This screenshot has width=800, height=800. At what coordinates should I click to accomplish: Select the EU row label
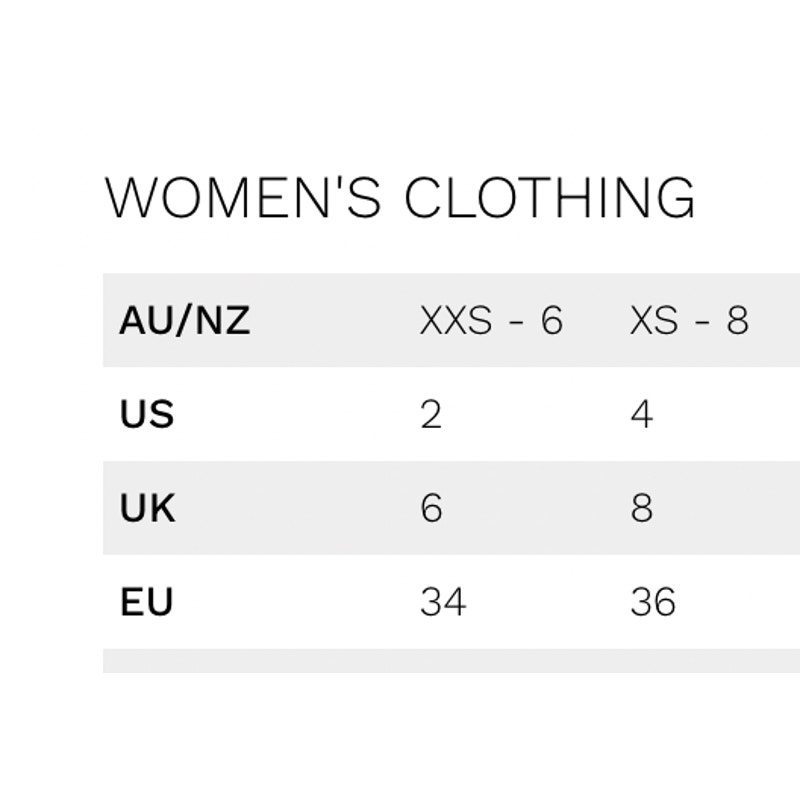pos(146,602)
